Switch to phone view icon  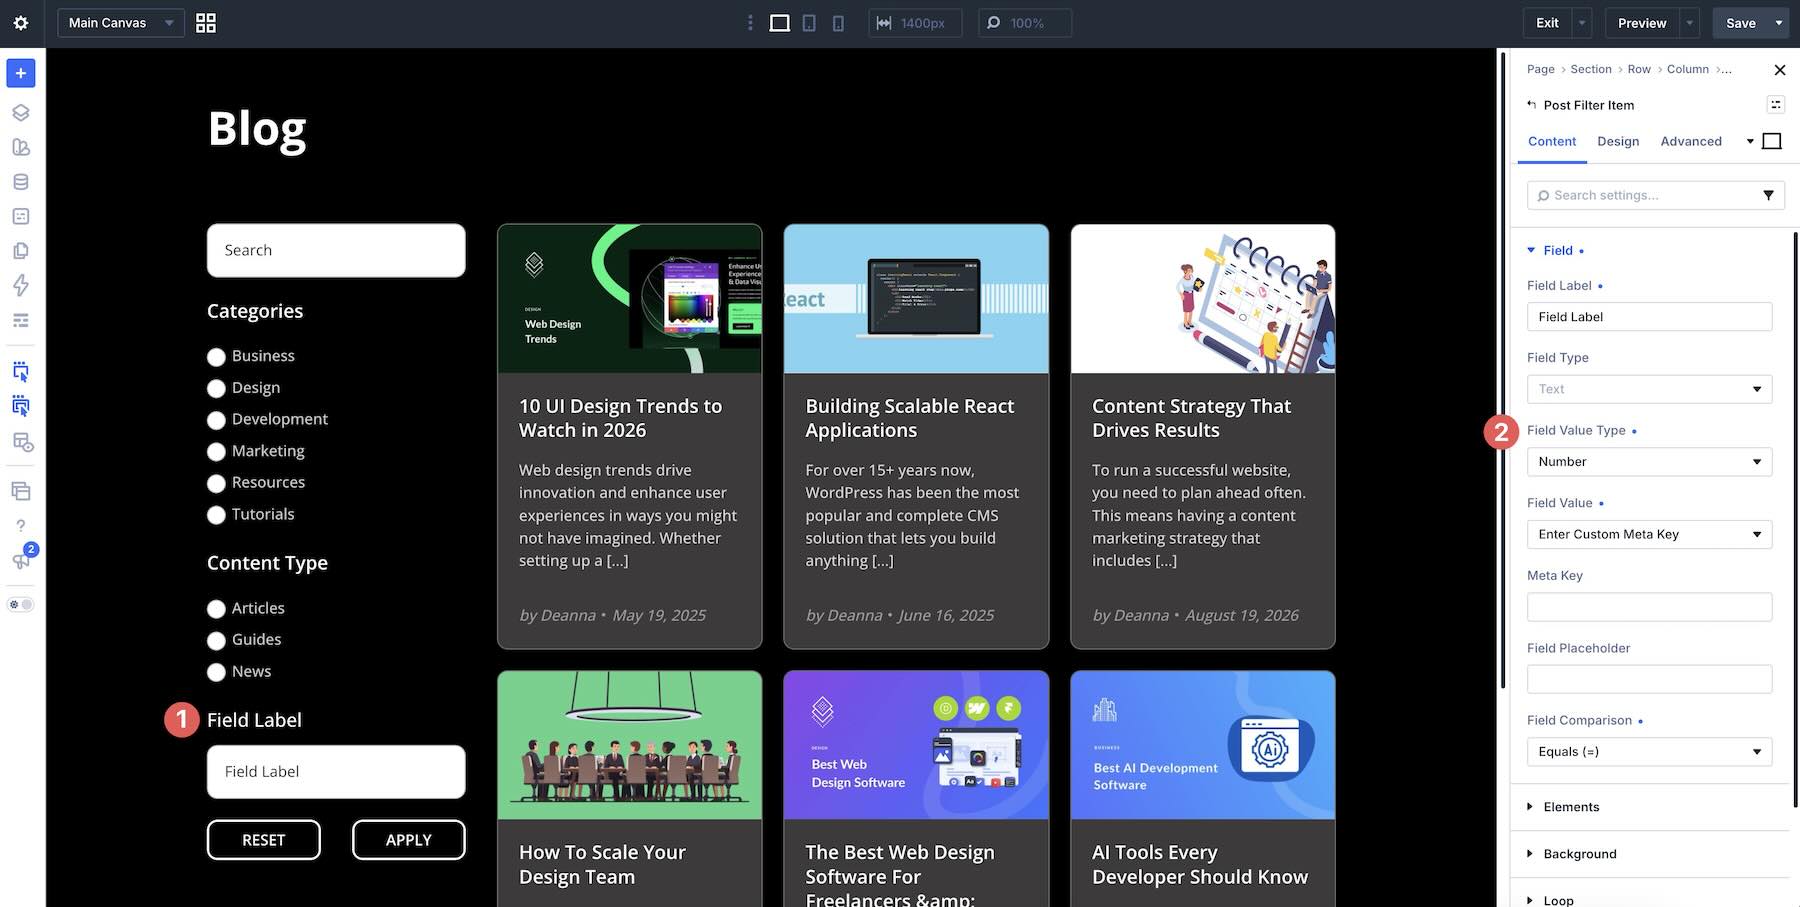point(838,23)
